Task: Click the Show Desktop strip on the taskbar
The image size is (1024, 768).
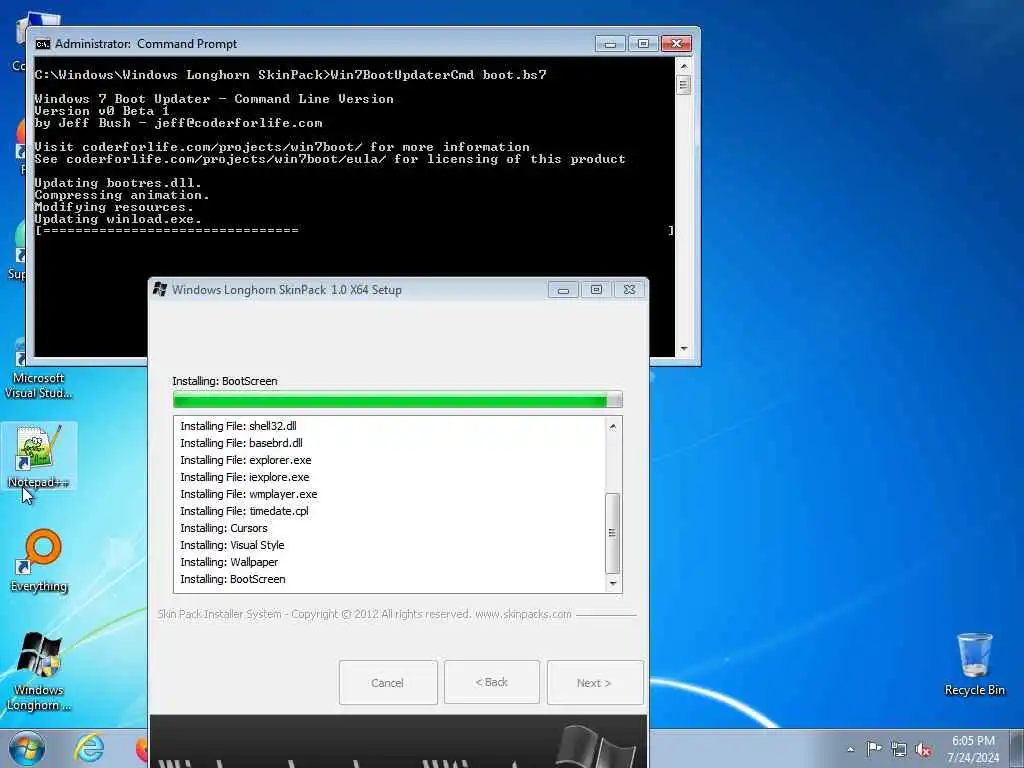Action: 1016,748
